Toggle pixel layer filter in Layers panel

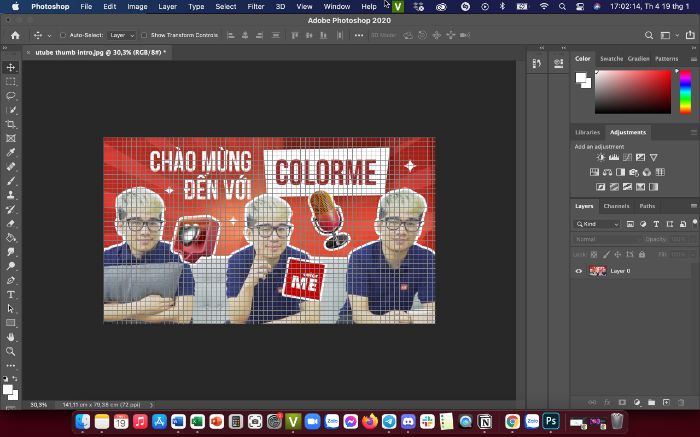[x=630, y=224]
